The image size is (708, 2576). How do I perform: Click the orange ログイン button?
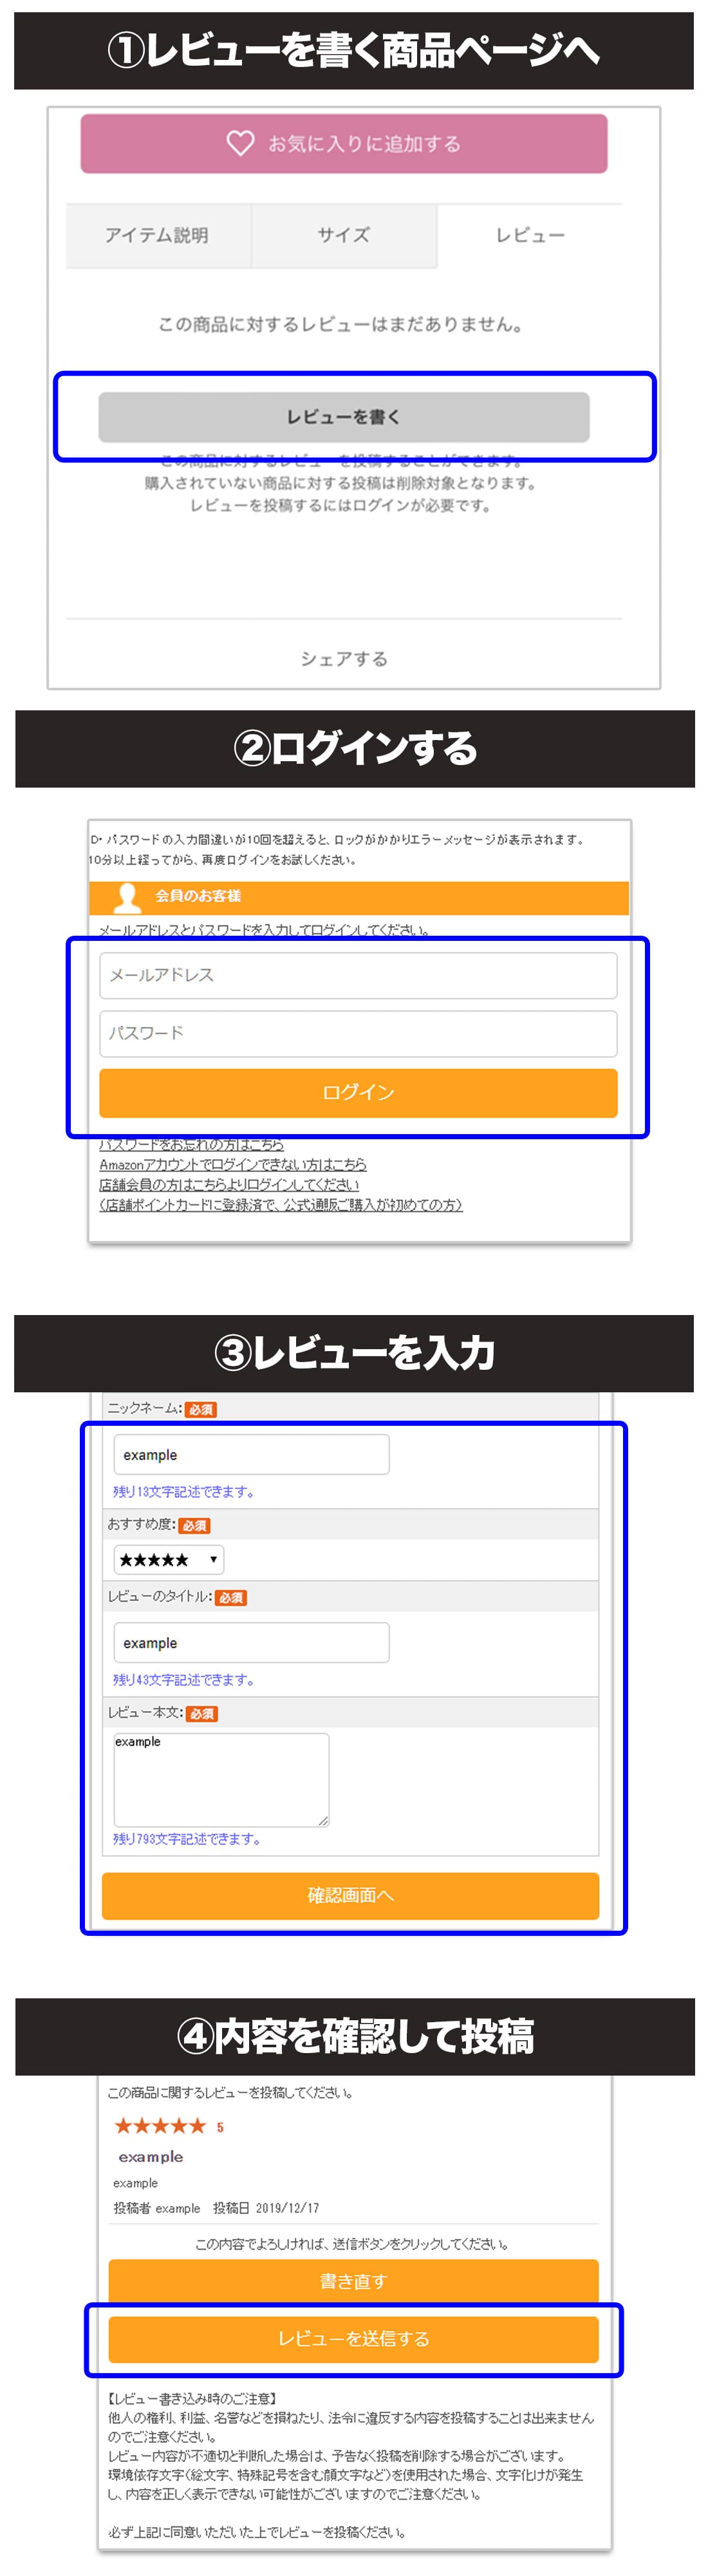358,1092
